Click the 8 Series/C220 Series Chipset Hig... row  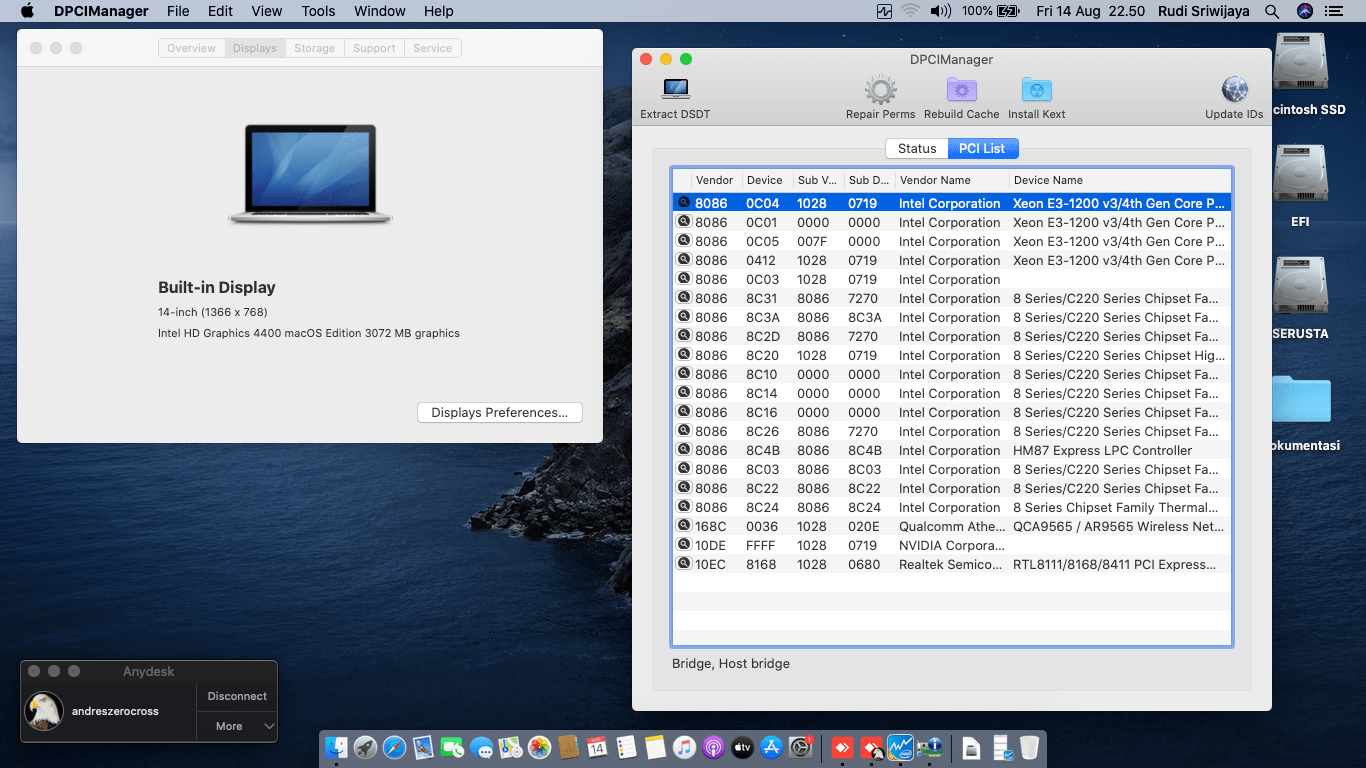[952, 355]
